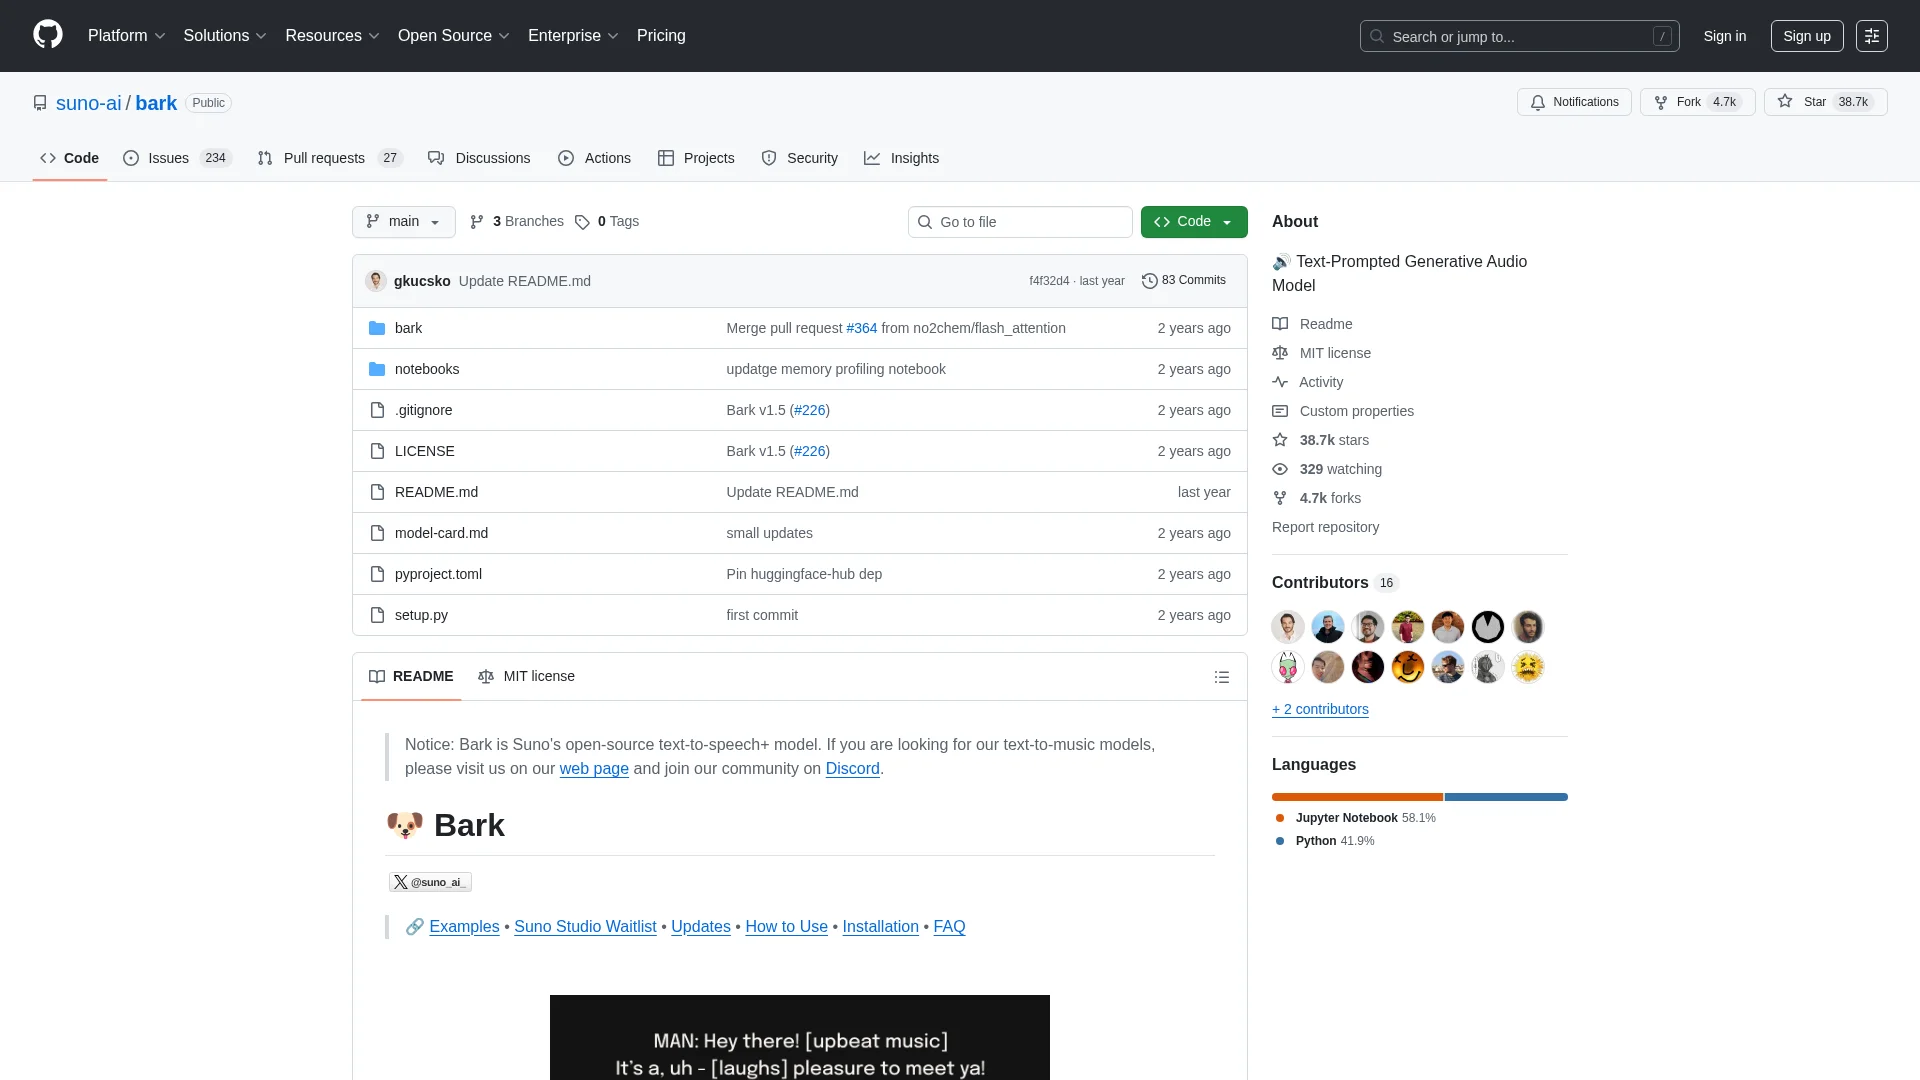Expand the main branch dropdown
Viewport: 1920px width, 1080px height.
(403, 222)
